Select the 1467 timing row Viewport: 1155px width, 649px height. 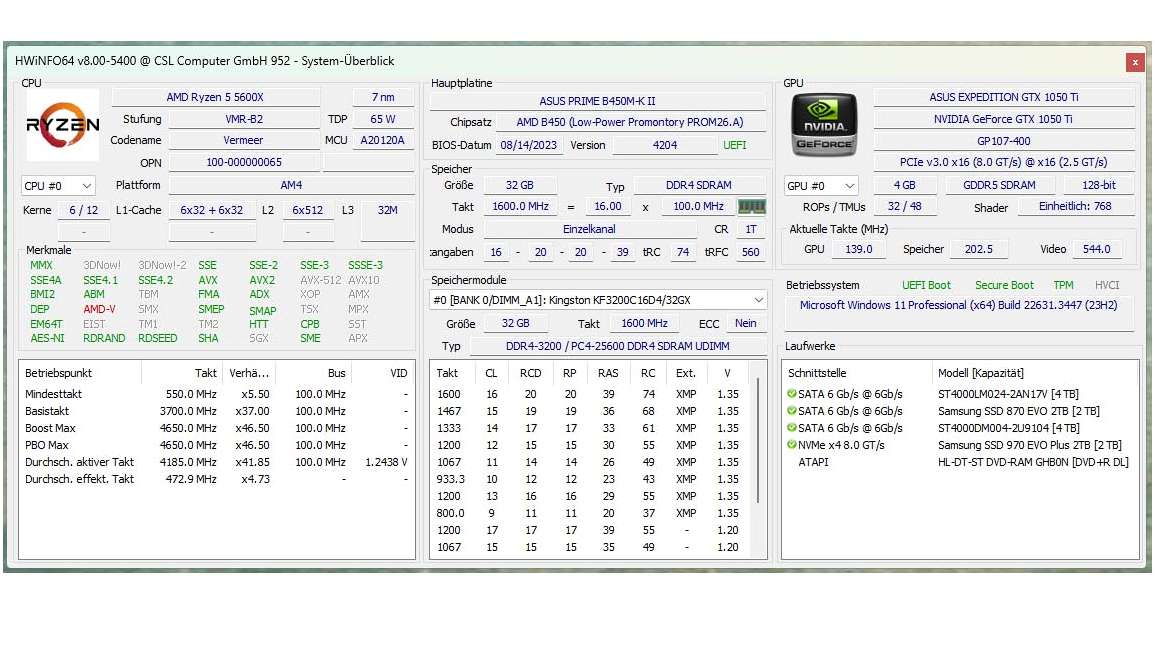[x=591, y=411]
